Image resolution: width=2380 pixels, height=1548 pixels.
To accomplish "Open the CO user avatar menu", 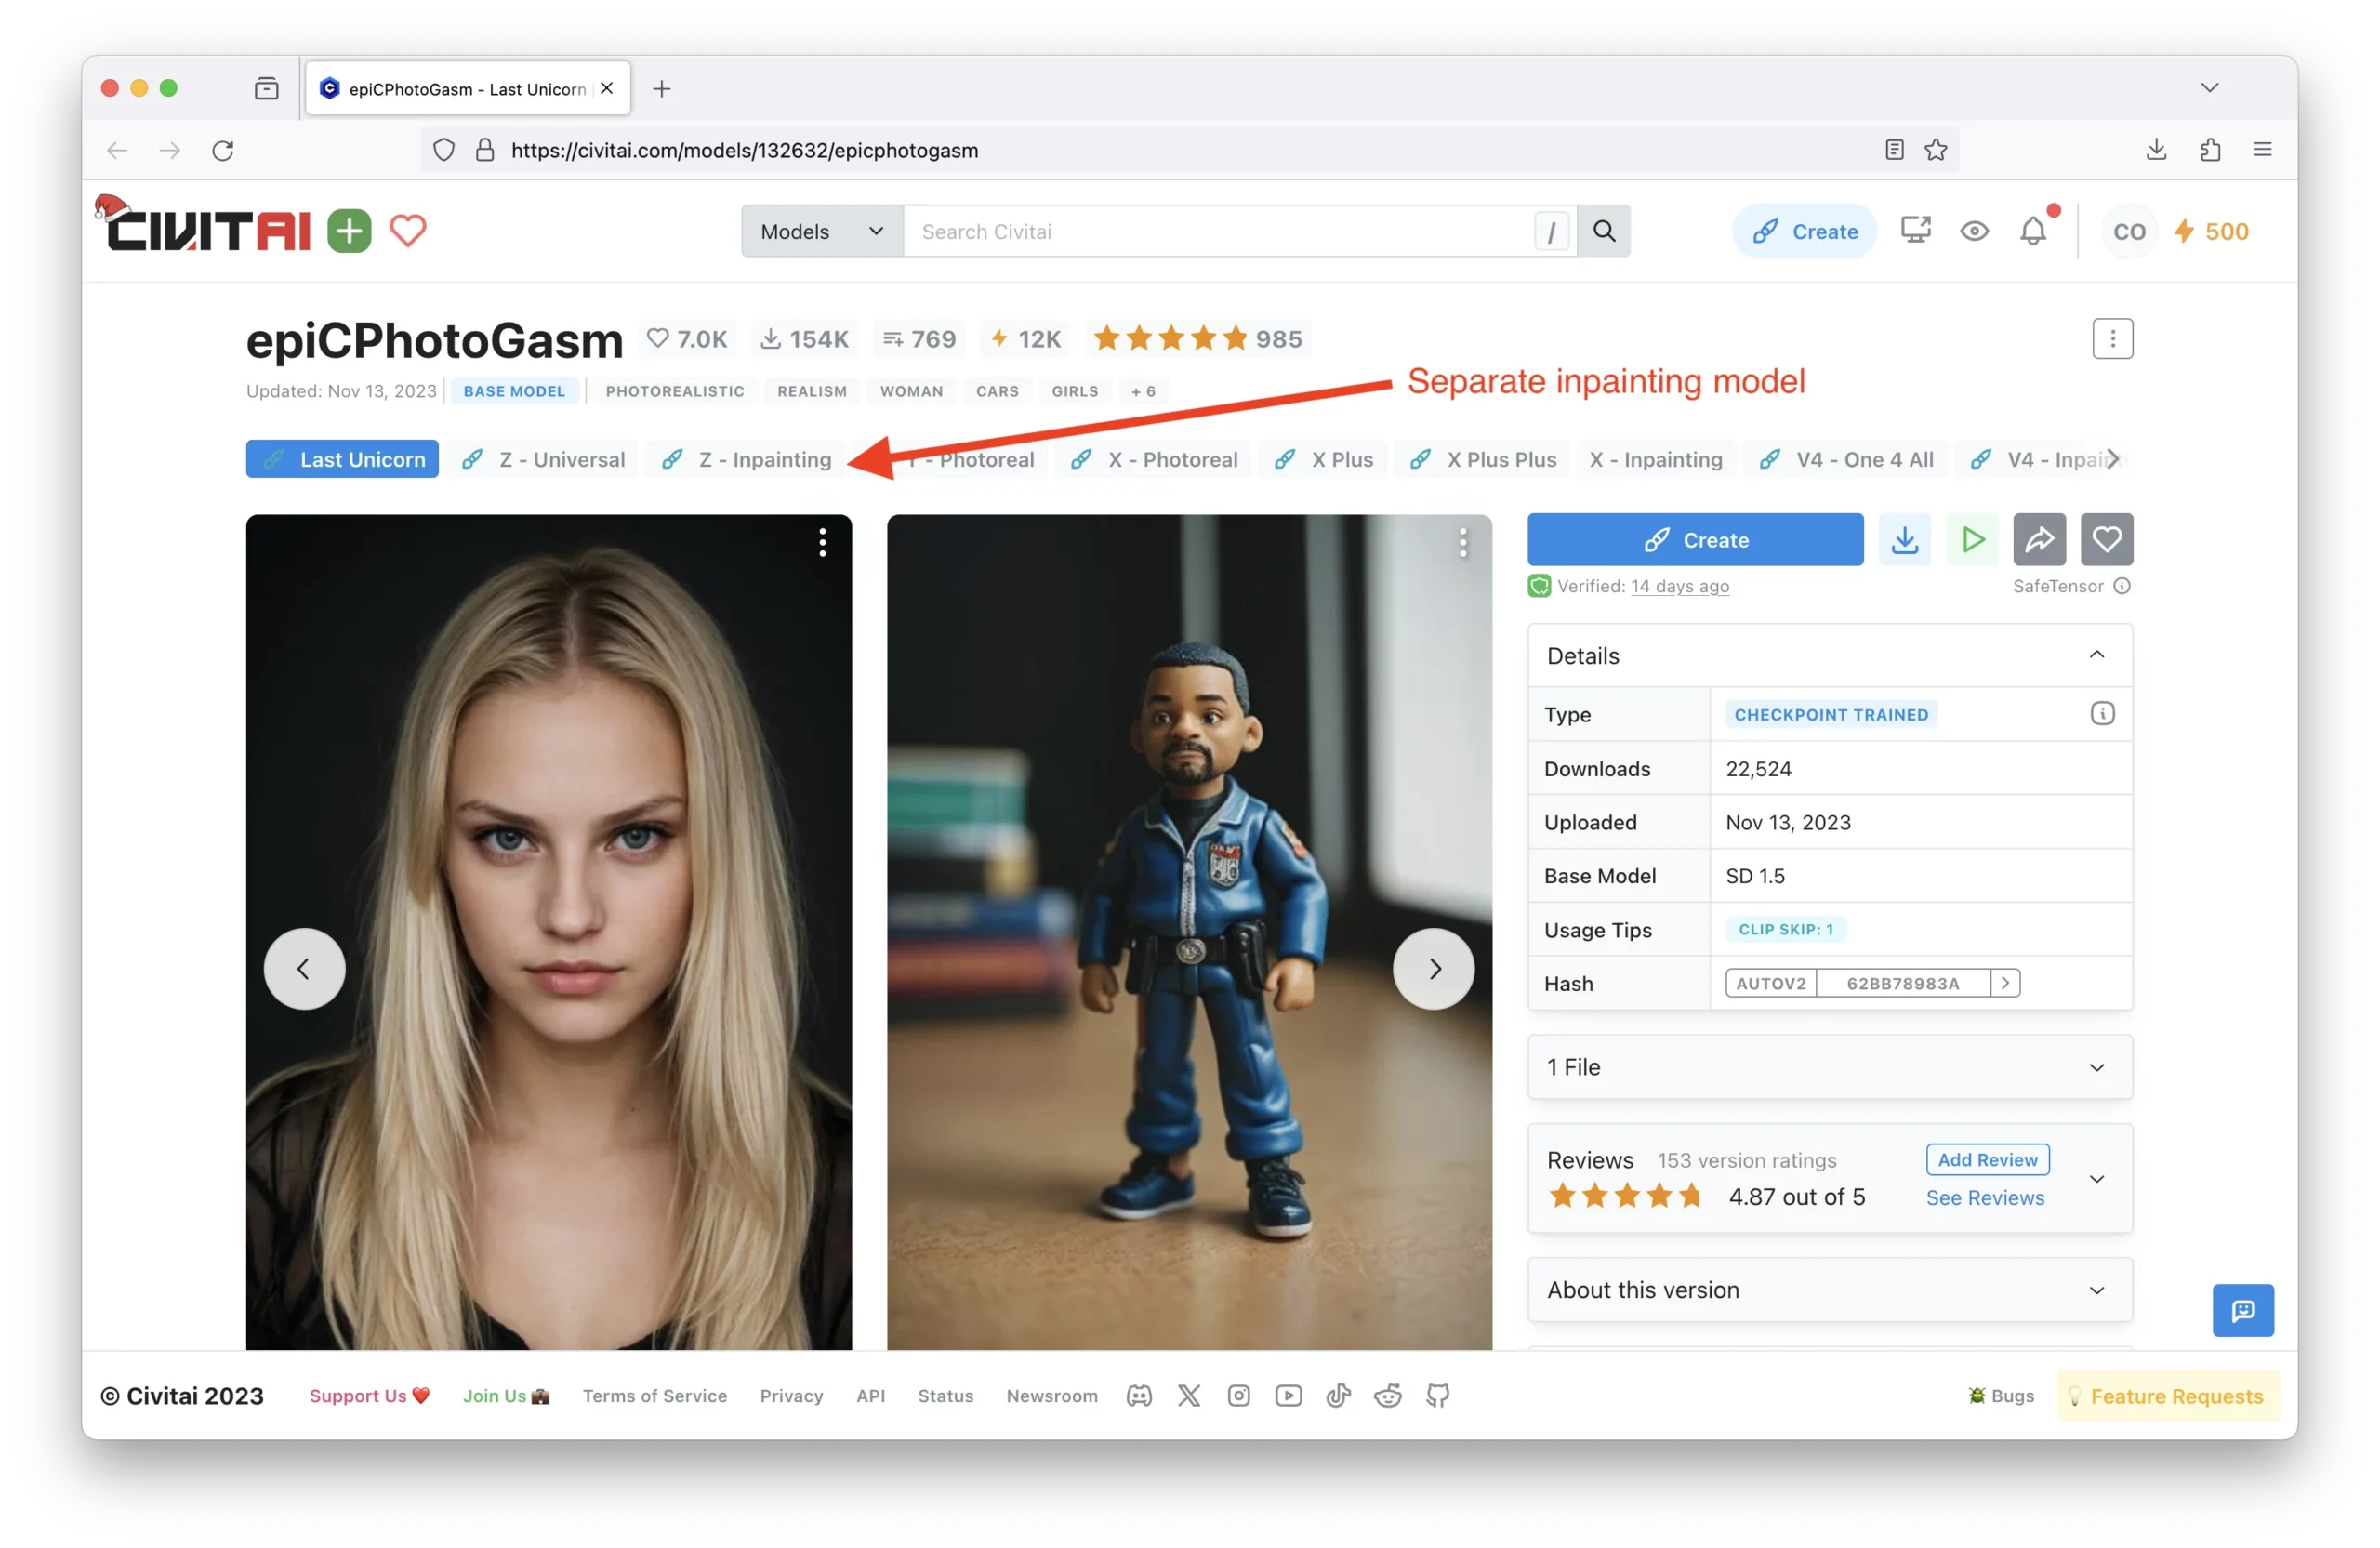I will click(2129, 231).
